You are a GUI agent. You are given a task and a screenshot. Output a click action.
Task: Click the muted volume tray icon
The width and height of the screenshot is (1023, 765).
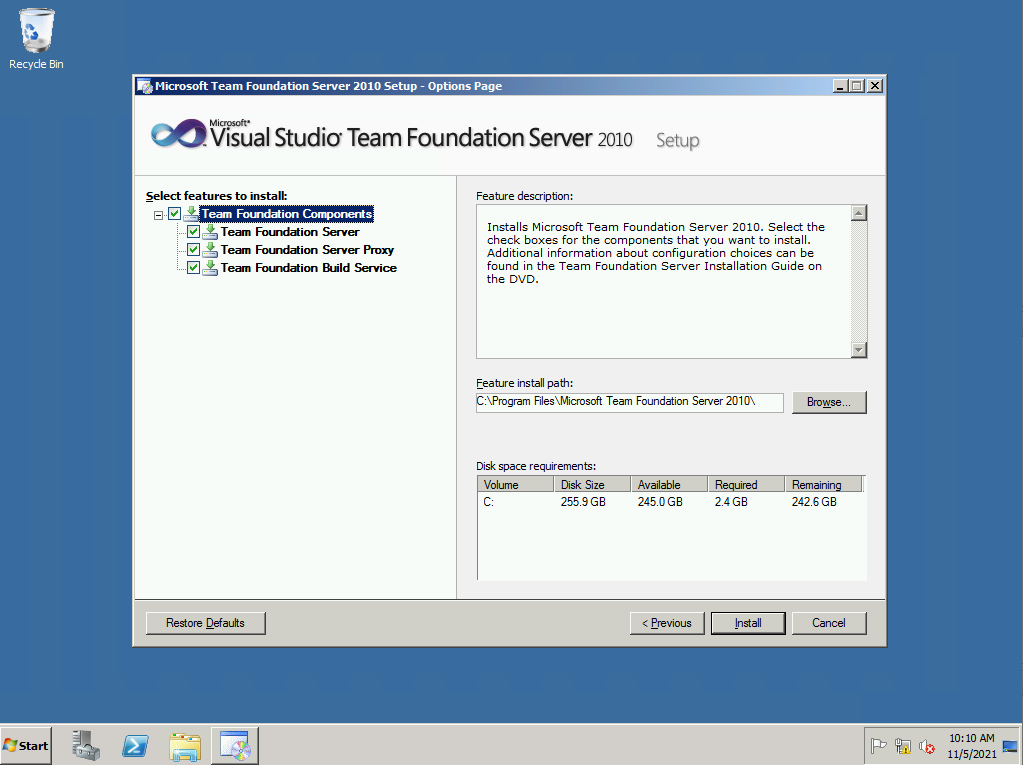927,746
